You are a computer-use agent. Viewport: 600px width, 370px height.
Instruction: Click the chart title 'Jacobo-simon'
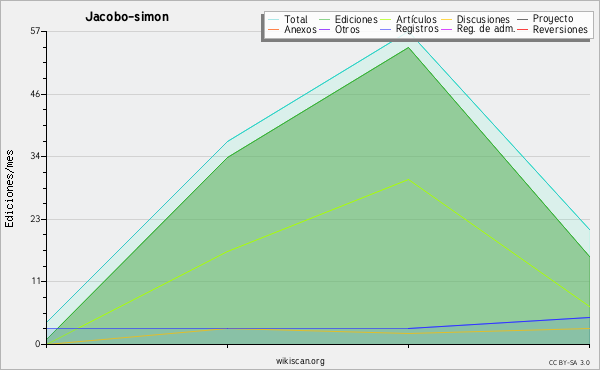(x=127, y=17)
